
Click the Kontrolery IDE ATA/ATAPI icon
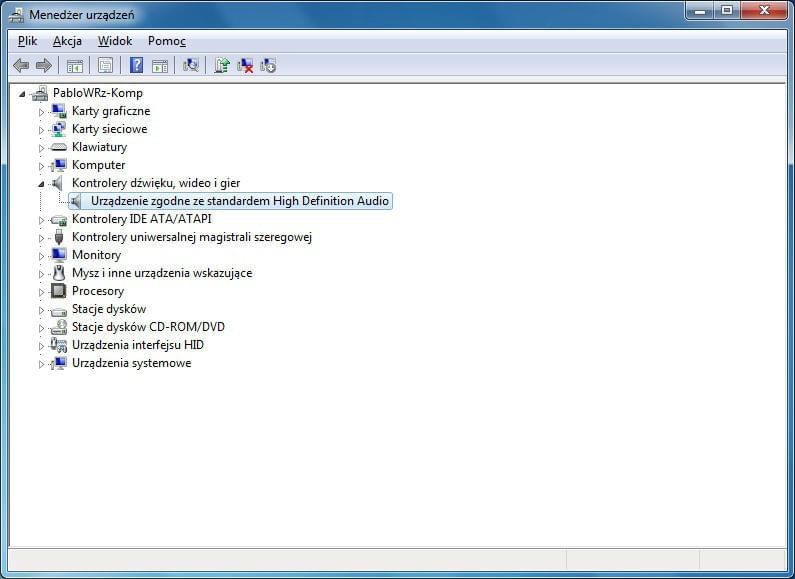pos(59,220)
